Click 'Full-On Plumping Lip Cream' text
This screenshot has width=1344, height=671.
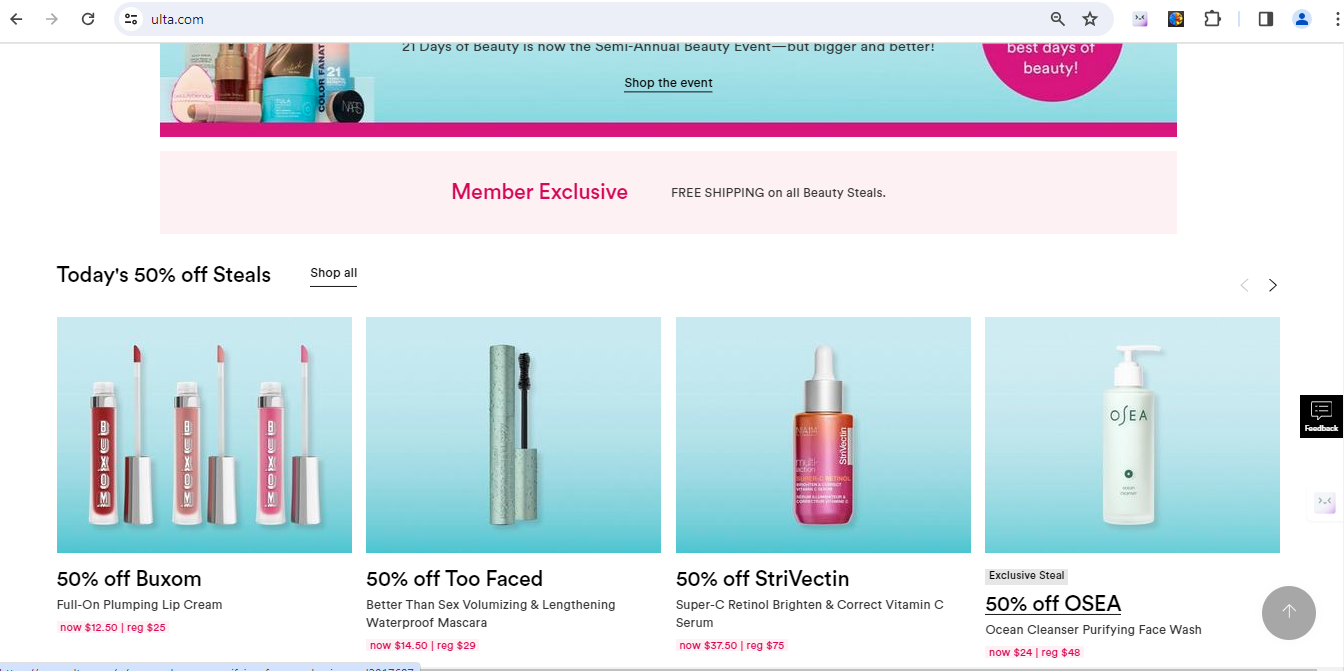(x=140, y=605)
